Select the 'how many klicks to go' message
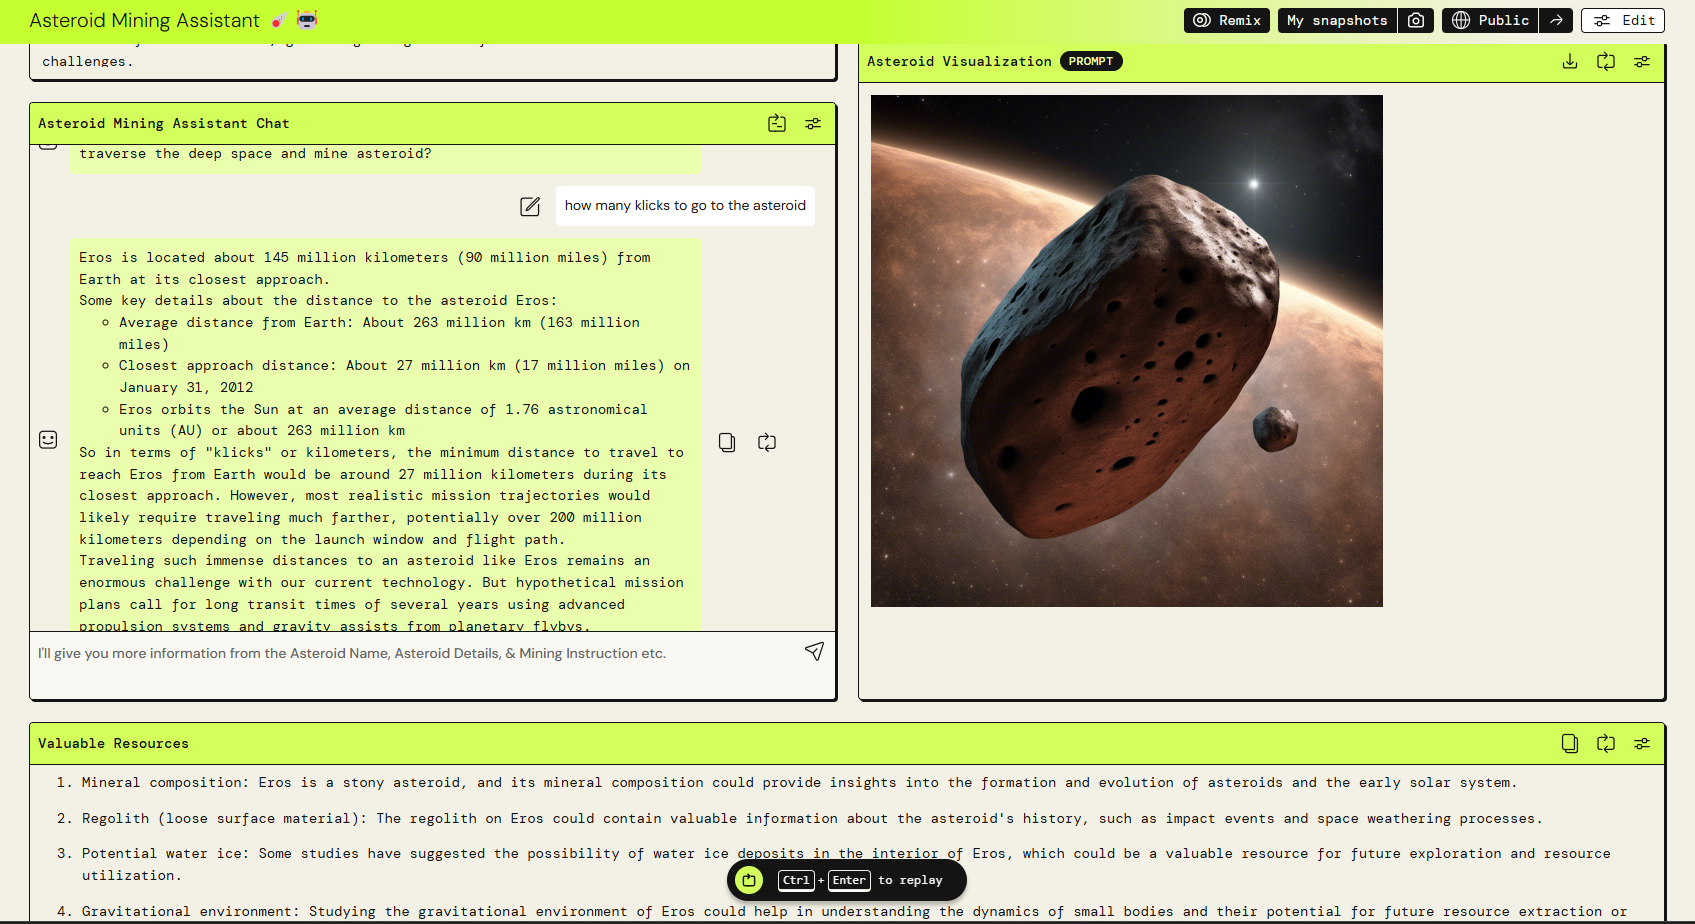 (685, 206)
